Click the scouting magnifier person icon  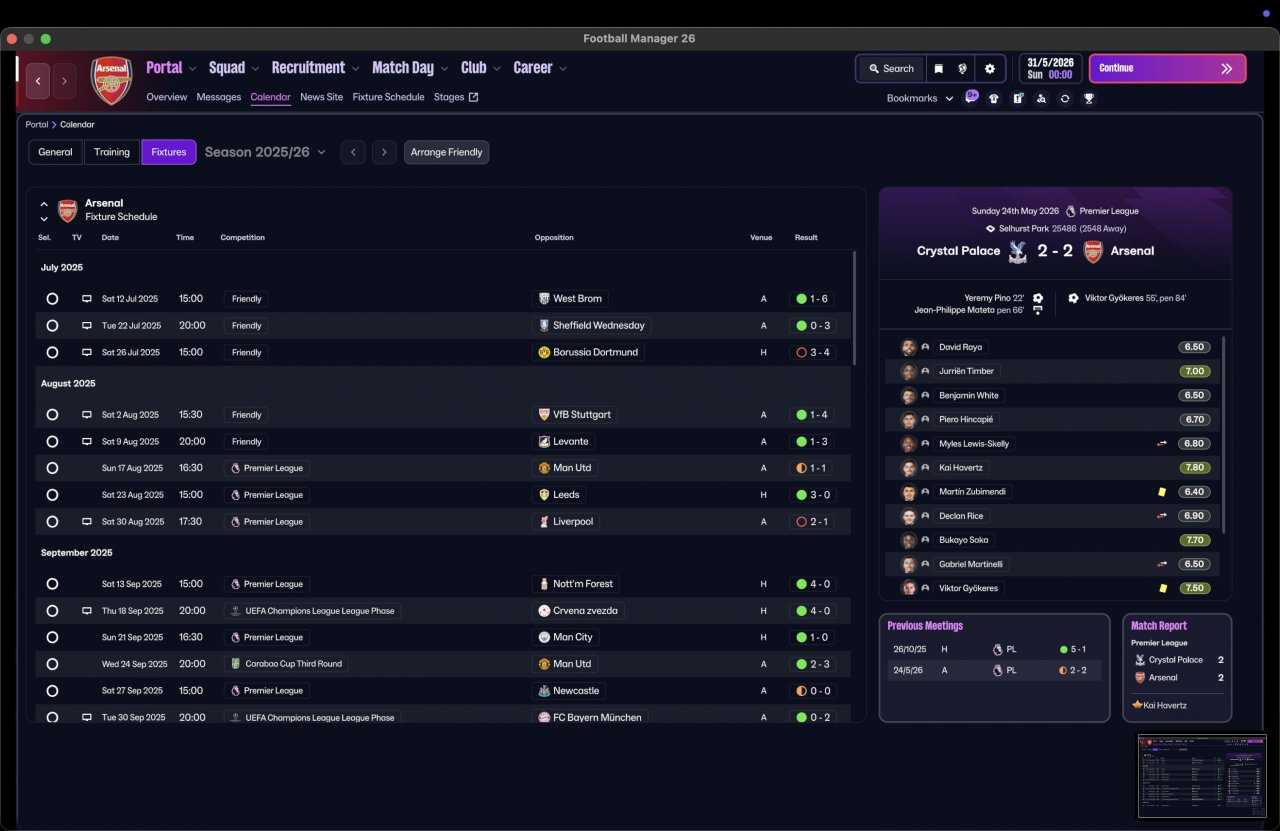click(1042, 98)
